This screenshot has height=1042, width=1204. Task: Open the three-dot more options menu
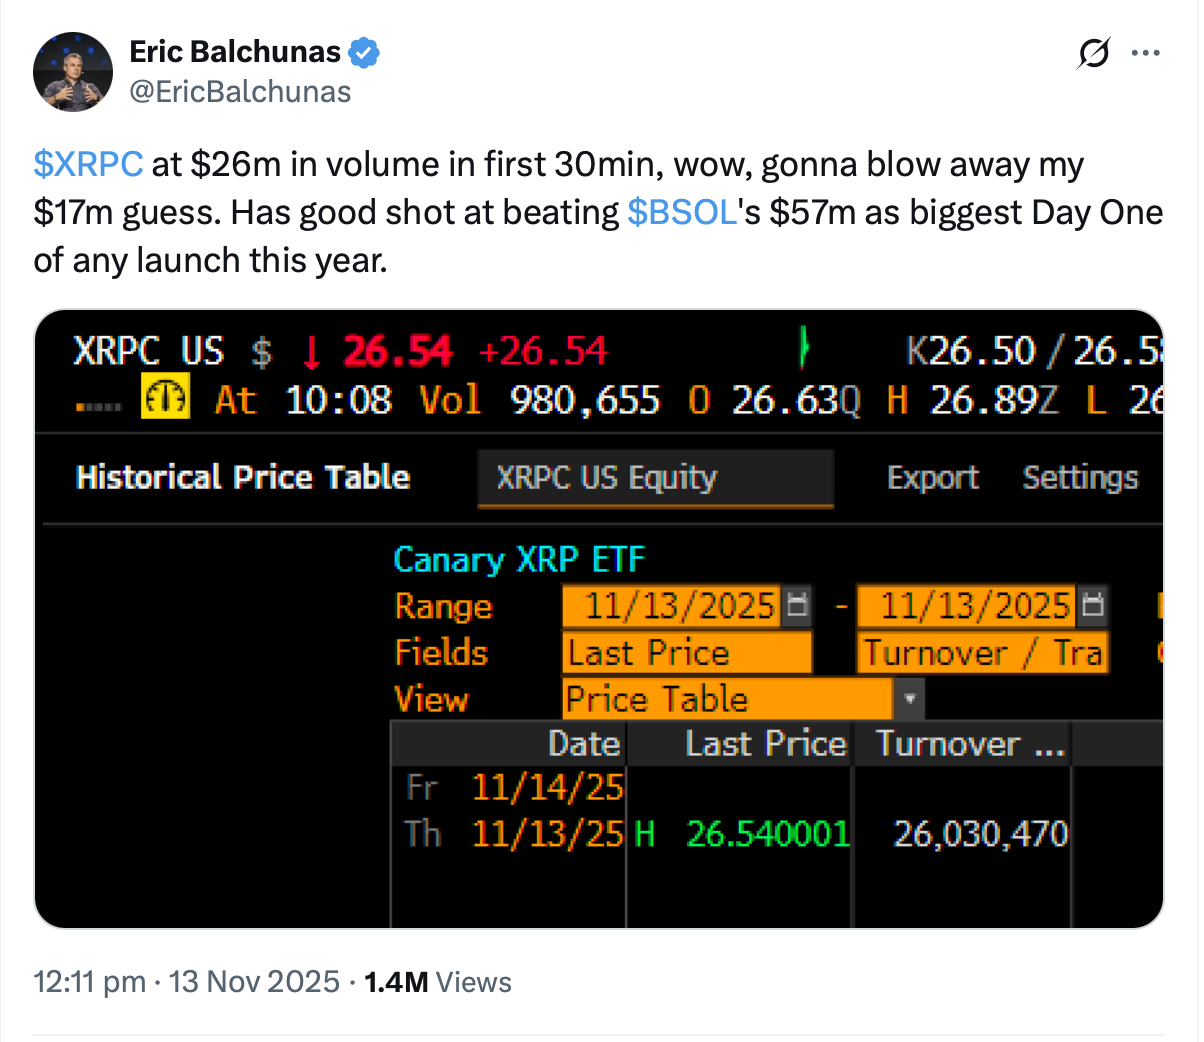[1146, 53]
